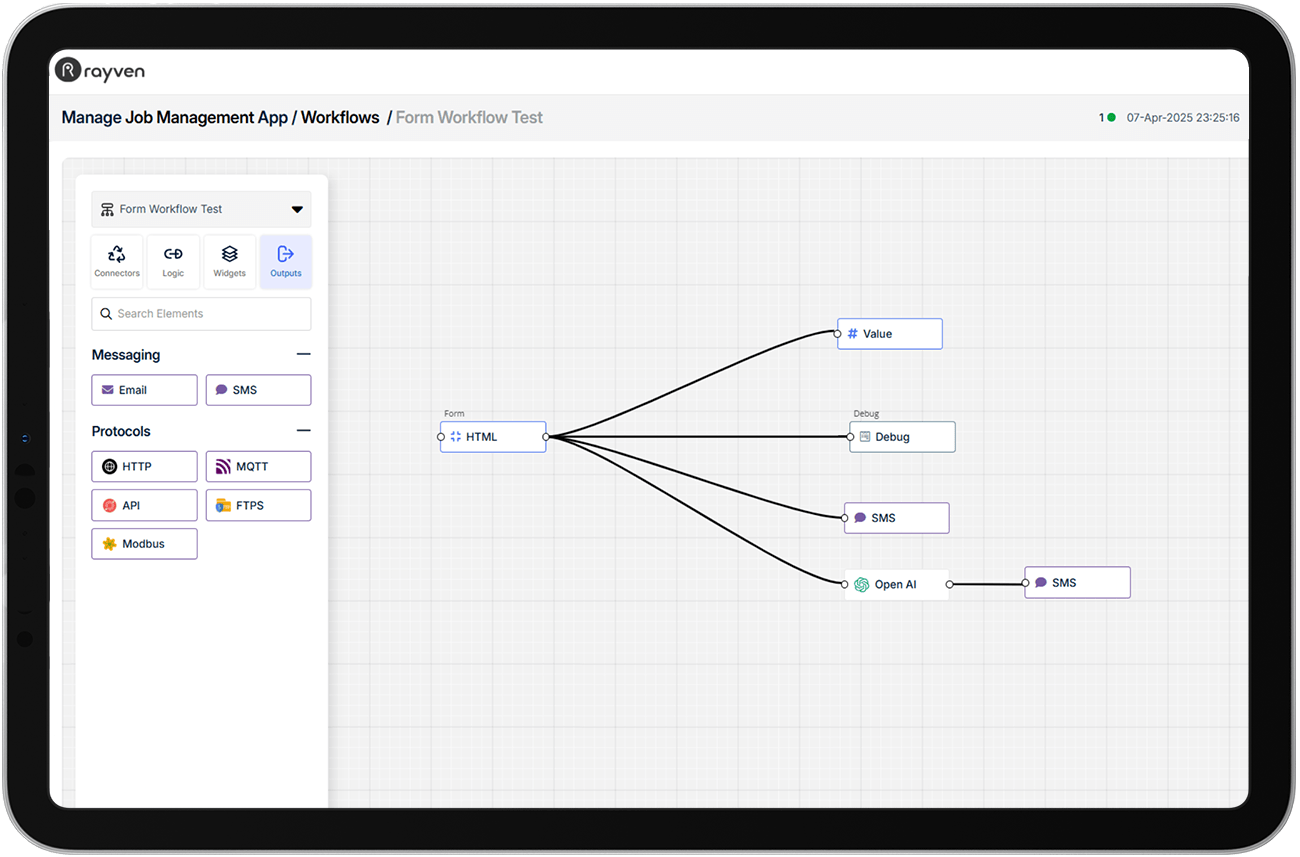Select the Outputs elements tab

tap(285, 261)
